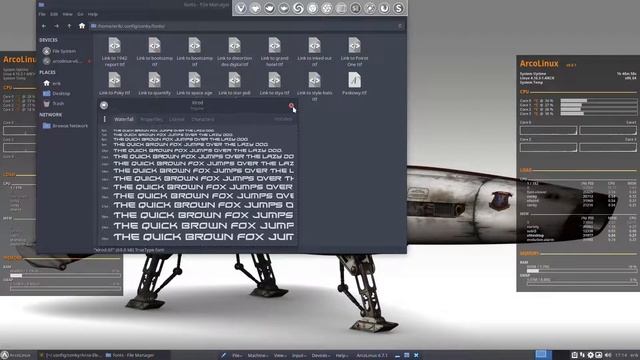The height and width of the screenshot is (360, 640).
Task: Switch to the Properties tab
Action: (151, 119)
